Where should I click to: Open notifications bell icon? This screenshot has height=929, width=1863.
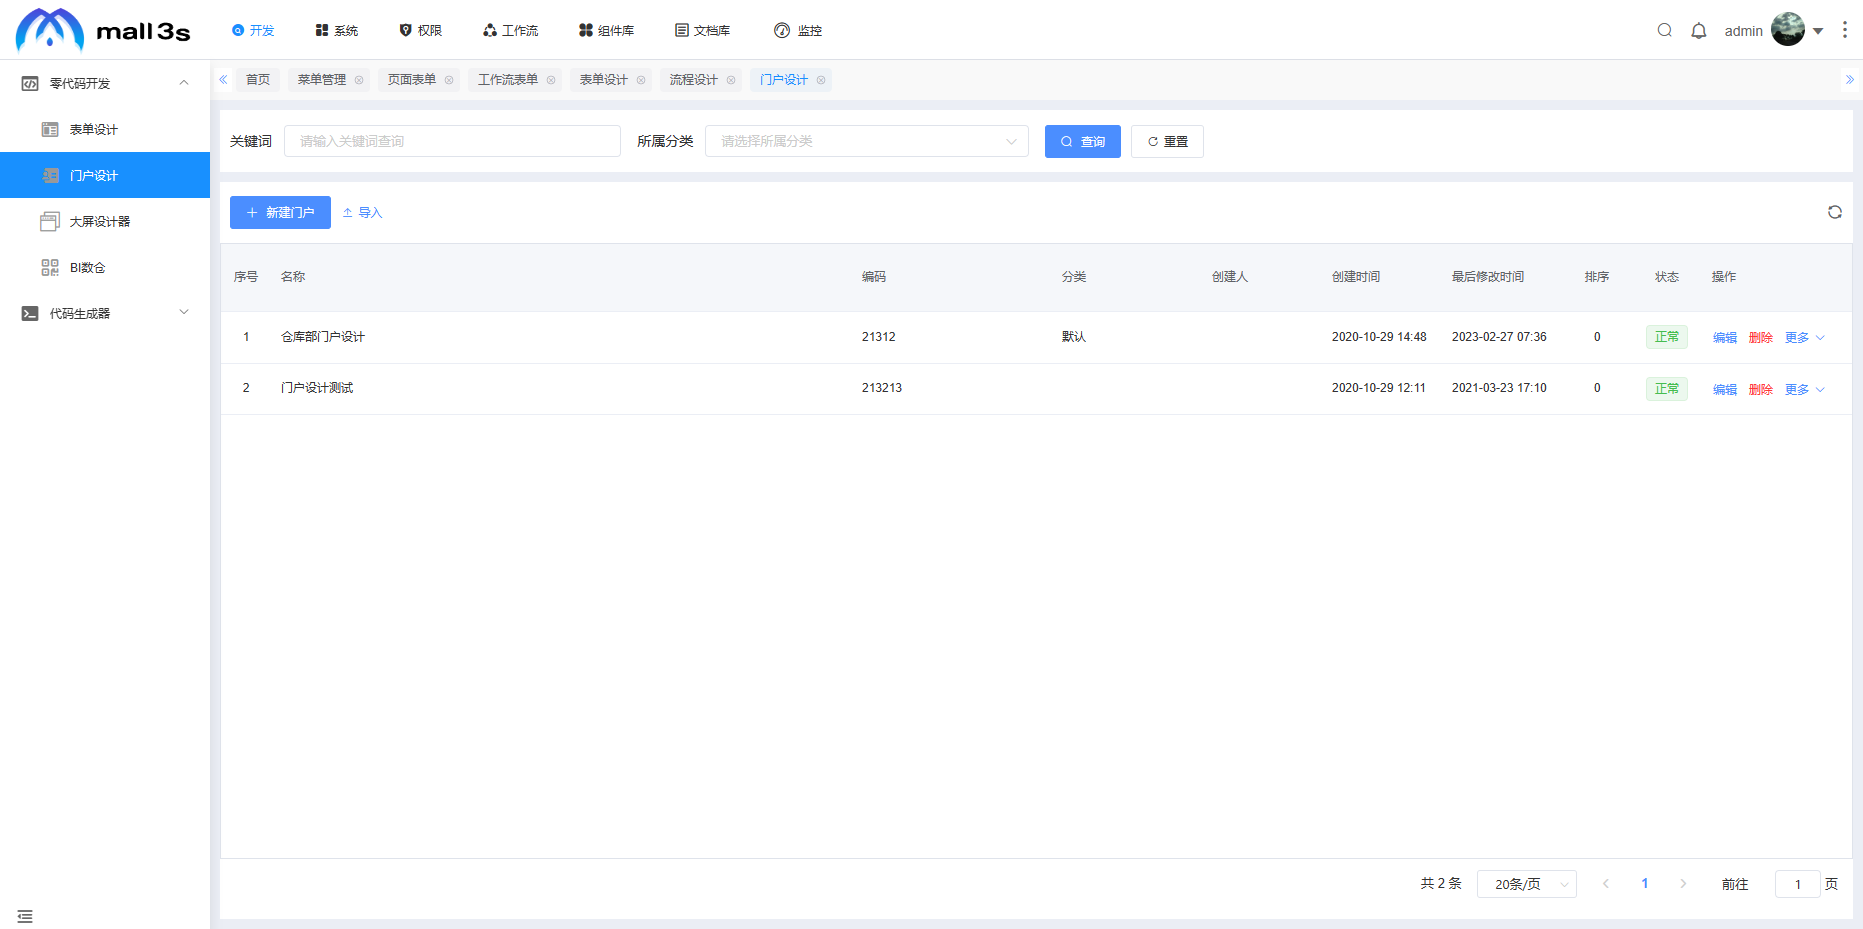click(x=1699, y=30)
